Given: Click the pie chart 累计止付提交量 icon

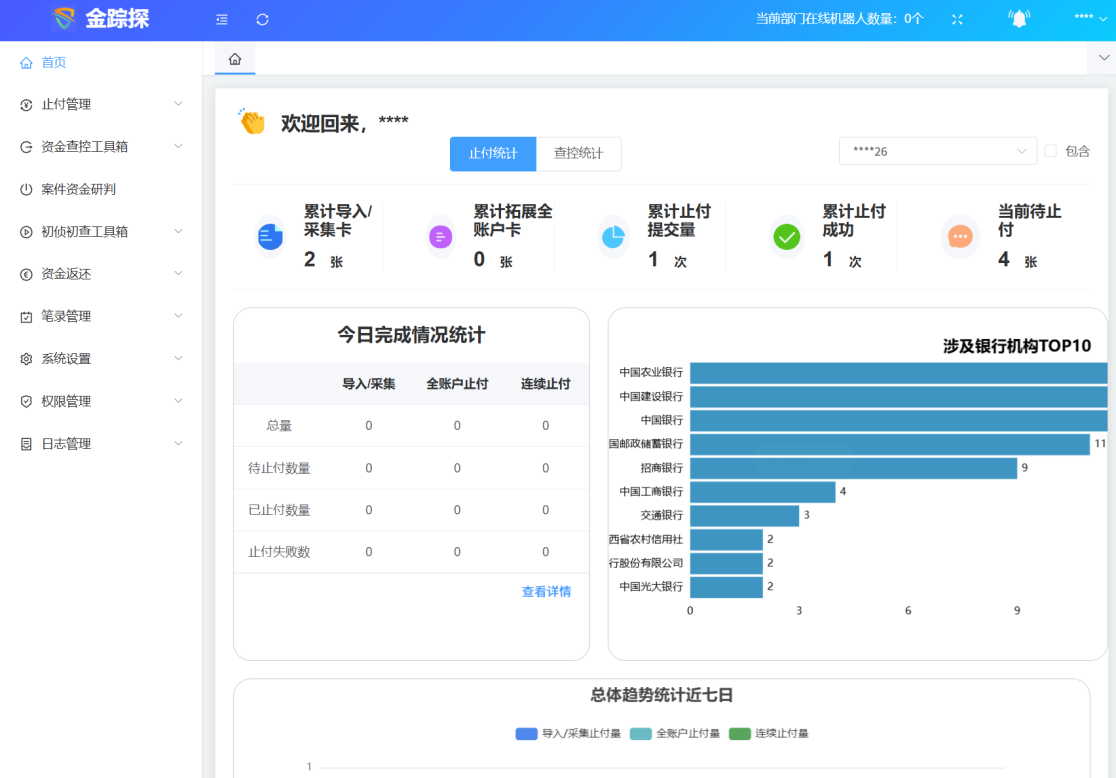Looking at the screenshot, I should [613, 236].
